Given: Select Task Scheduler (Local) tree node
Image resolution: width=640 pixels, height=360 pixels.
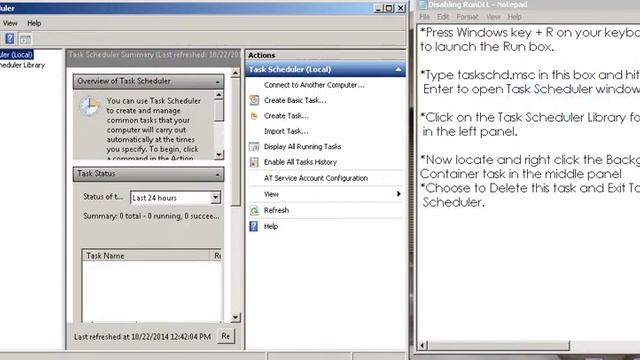Looking at the screenshot, I should 16,55.
